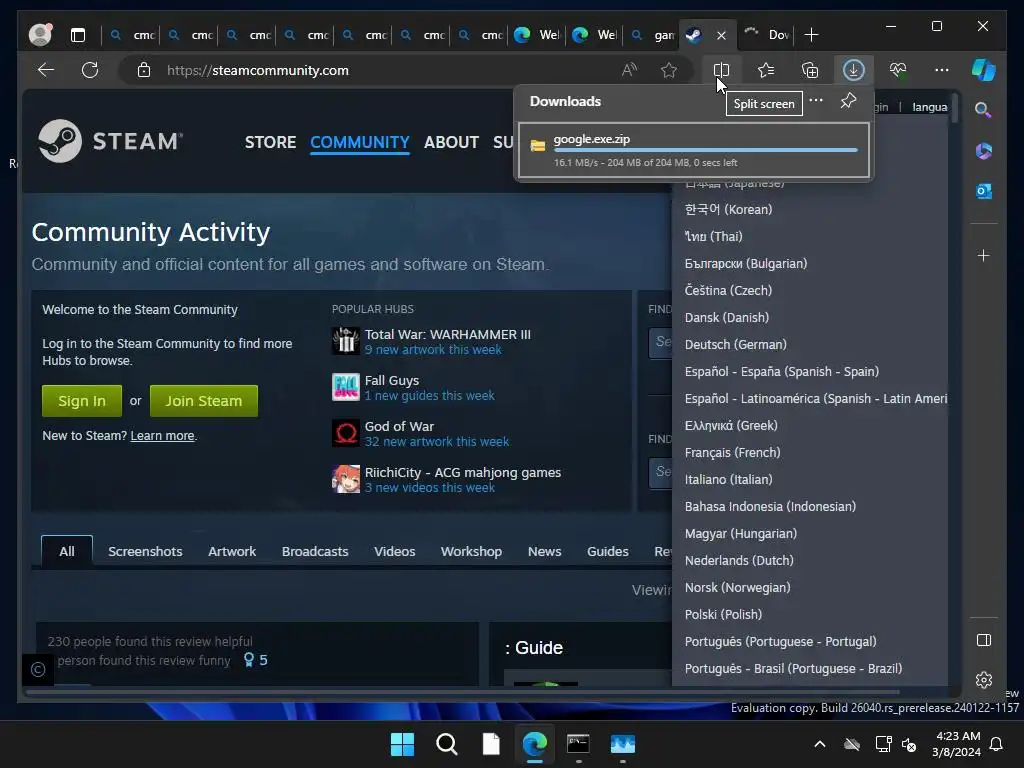This screenshot has width=1024, height=768.
Task: Refresh the Steam Community page
Action: (x=90, y=70)
